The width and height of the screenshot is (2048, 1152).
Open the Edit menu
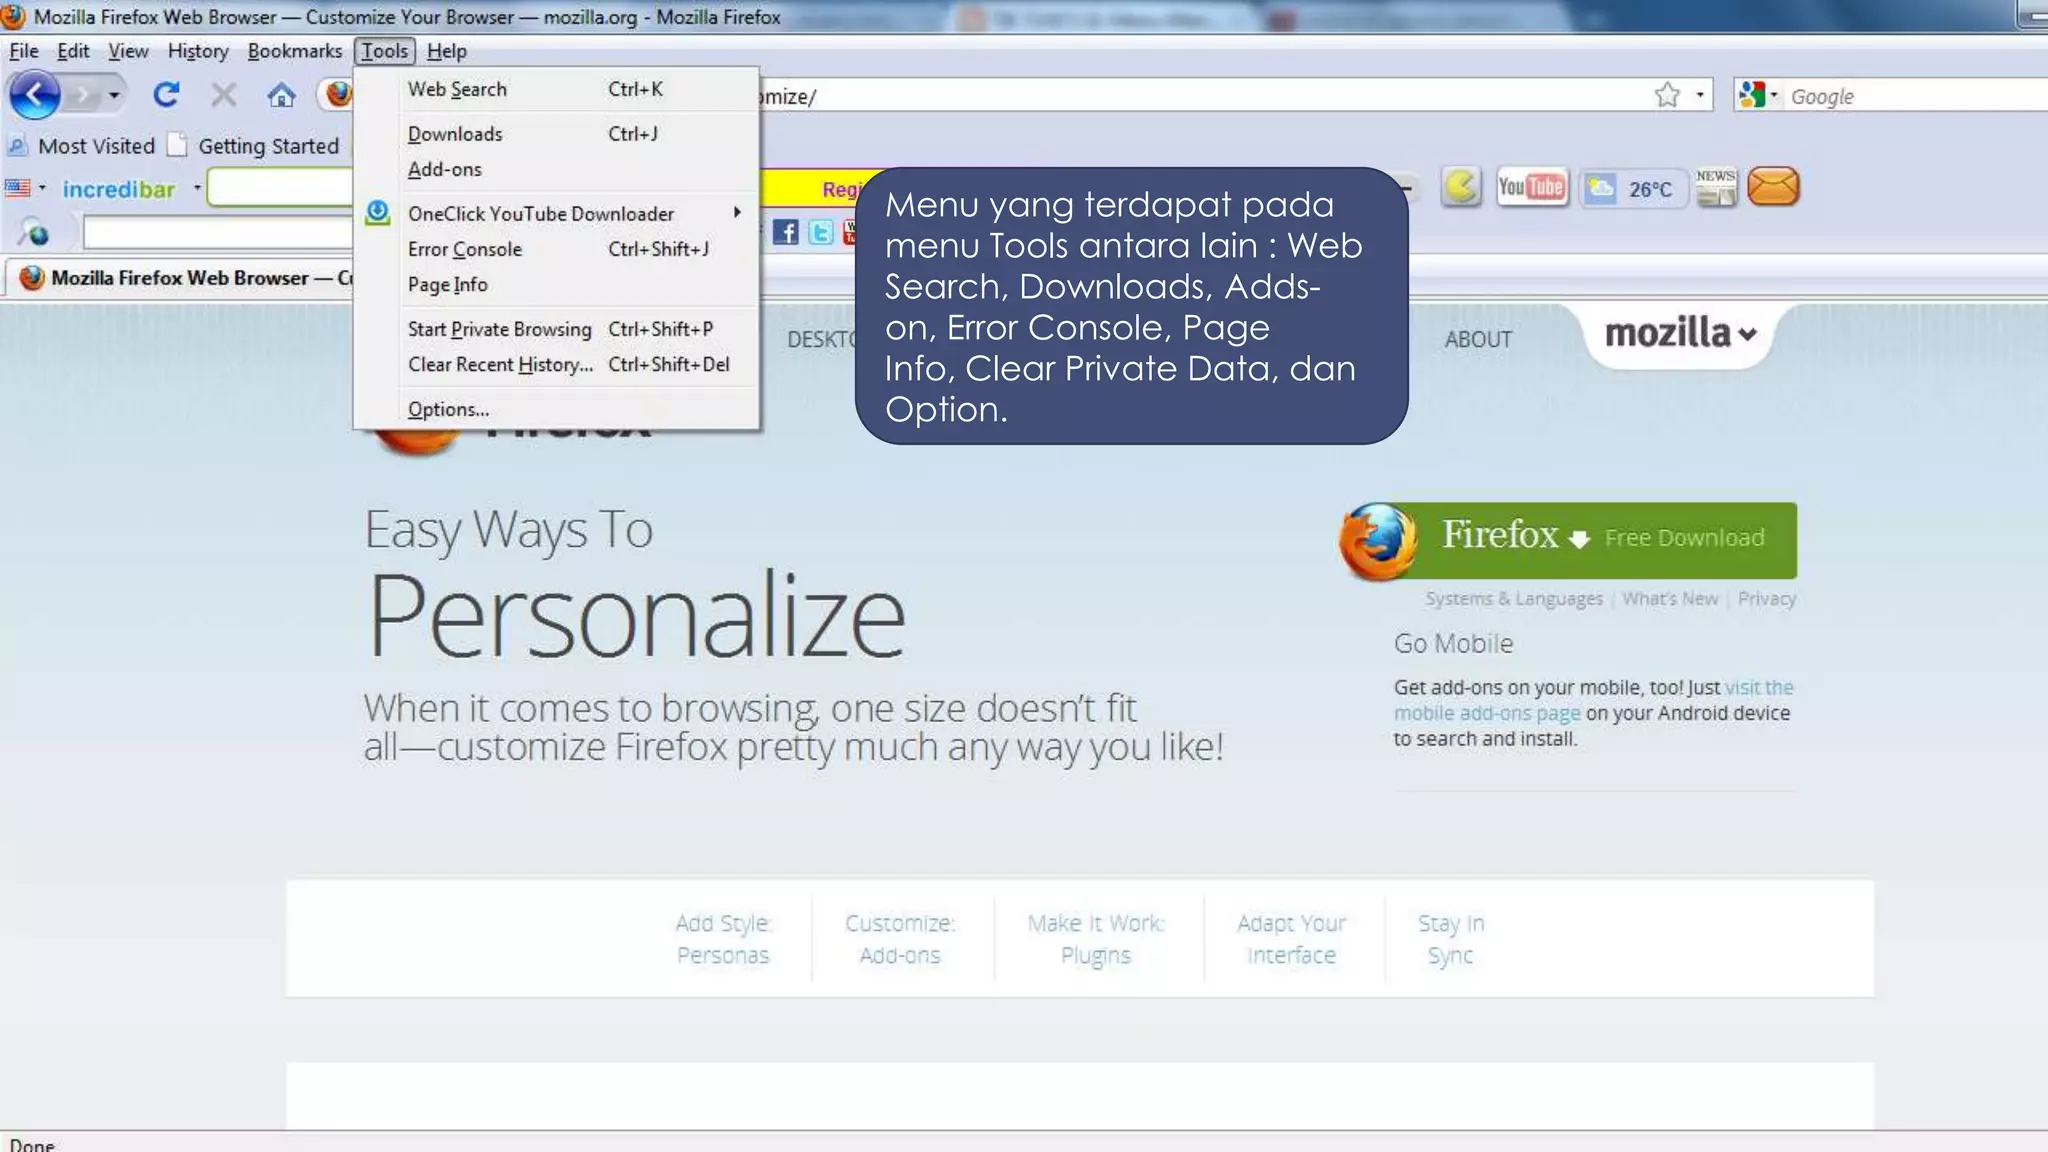pyautogui.click(x=73, y=51)
